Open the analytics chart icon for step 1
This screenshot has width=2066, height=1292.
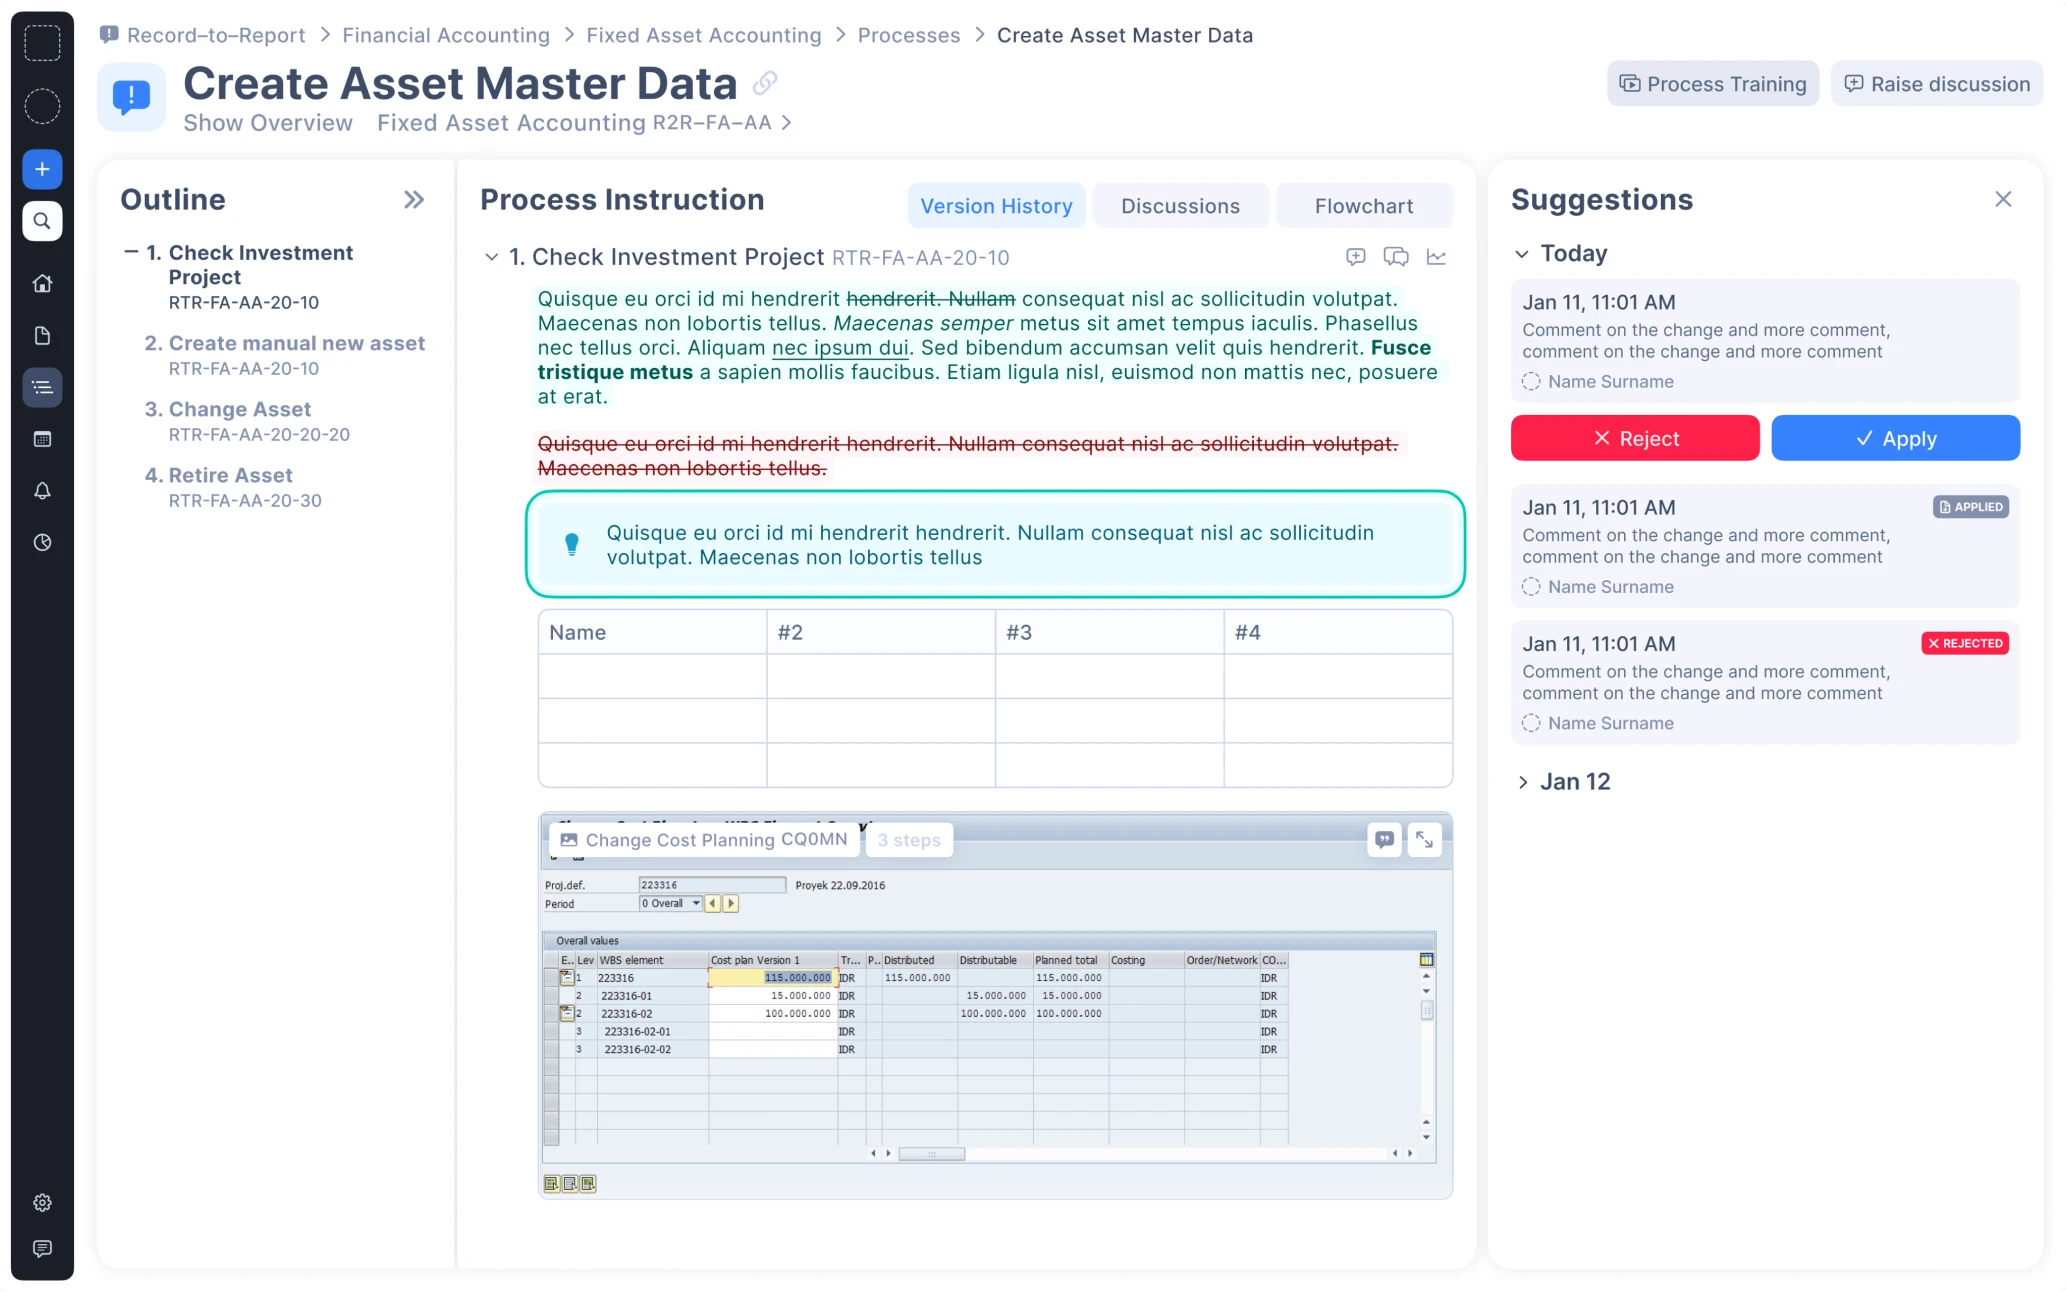tap(1437, 257)
